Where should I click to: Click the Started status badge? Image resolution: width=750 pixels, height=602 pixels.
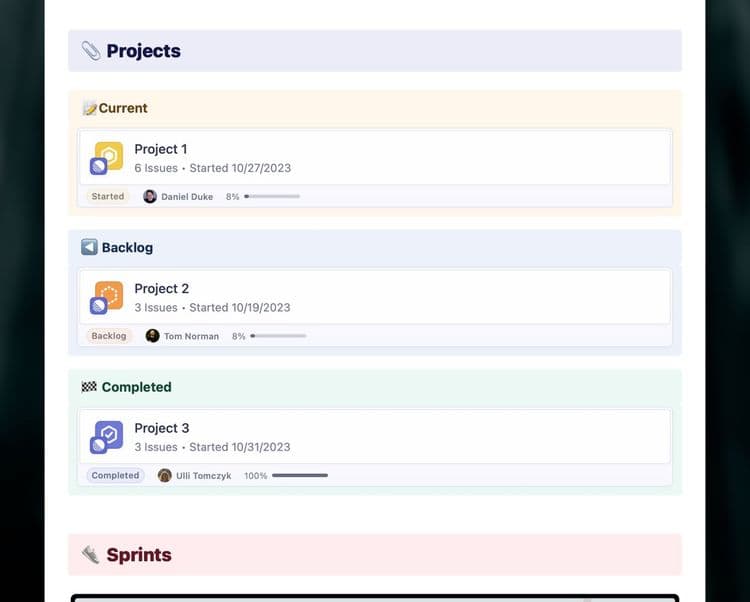(108, 197)
